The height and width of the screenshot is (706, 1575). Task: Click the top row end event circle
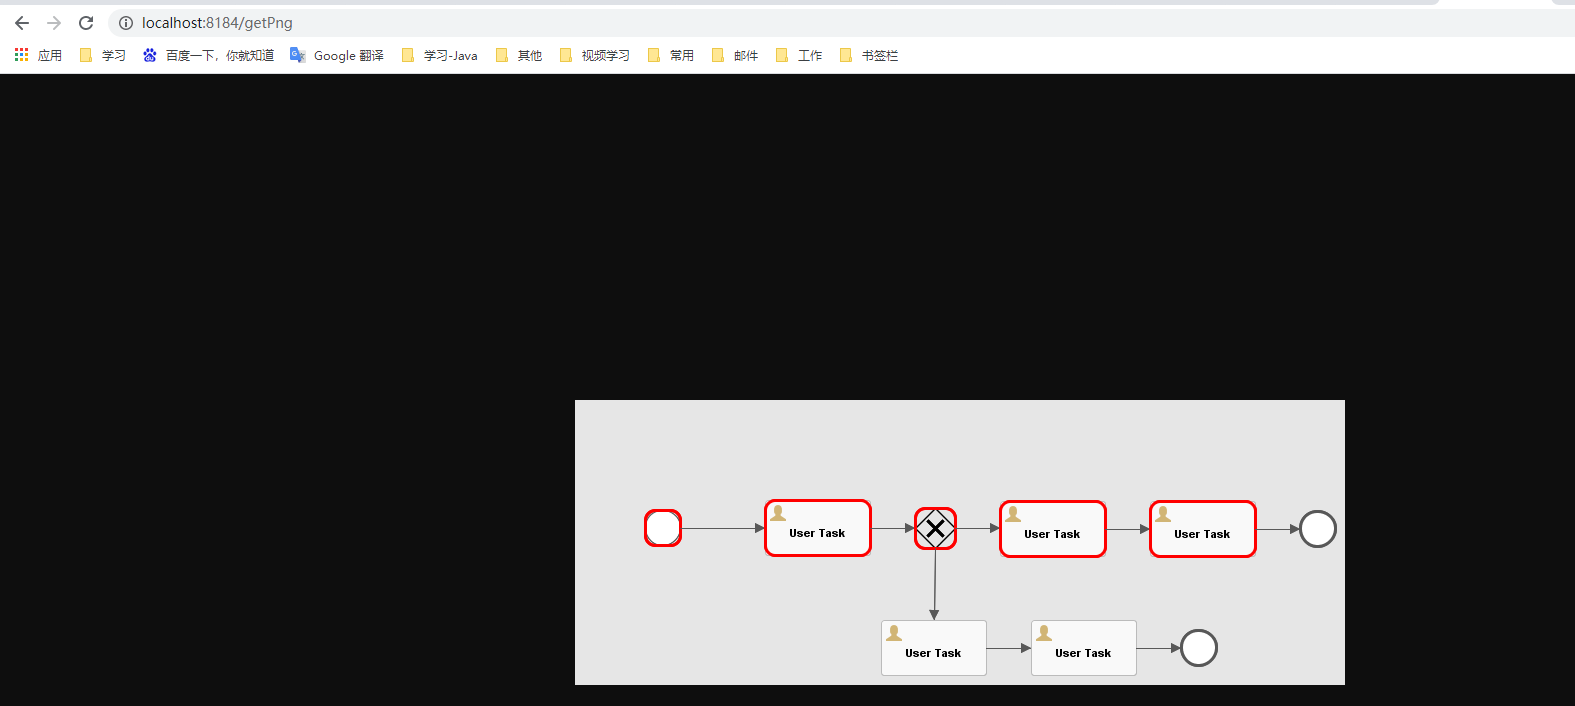pyautogui.click(x=1318, y=529)
